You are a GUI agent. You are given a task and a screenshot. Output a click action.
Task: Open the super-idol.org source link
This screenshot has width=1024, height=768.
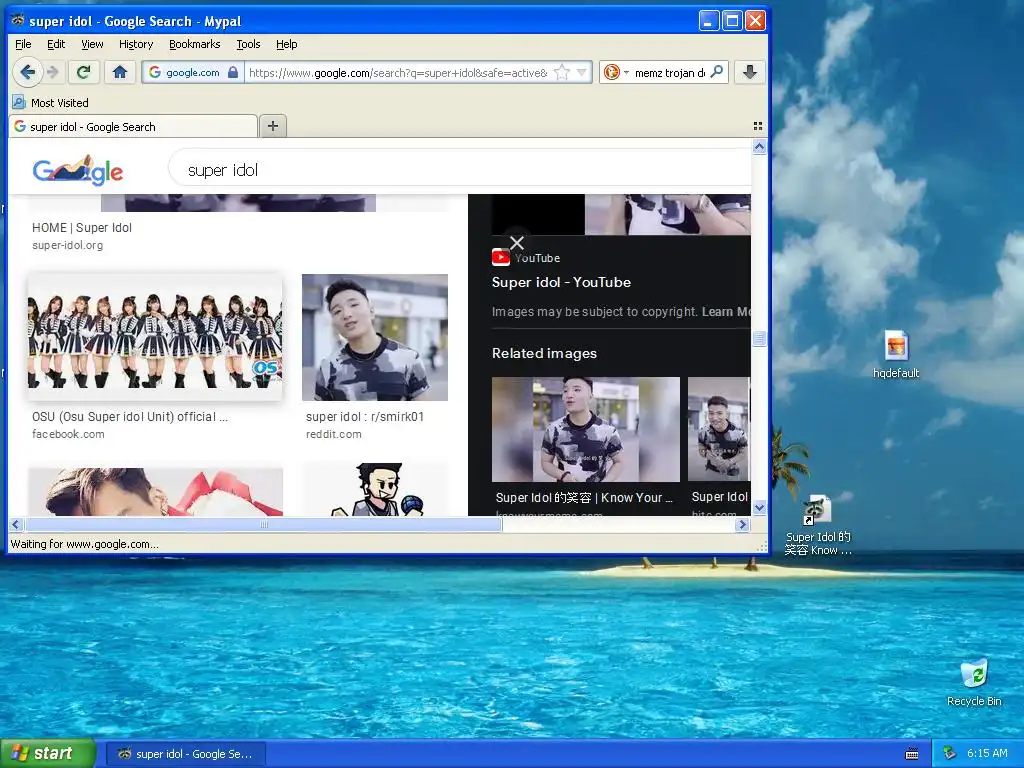coord(67,246)
